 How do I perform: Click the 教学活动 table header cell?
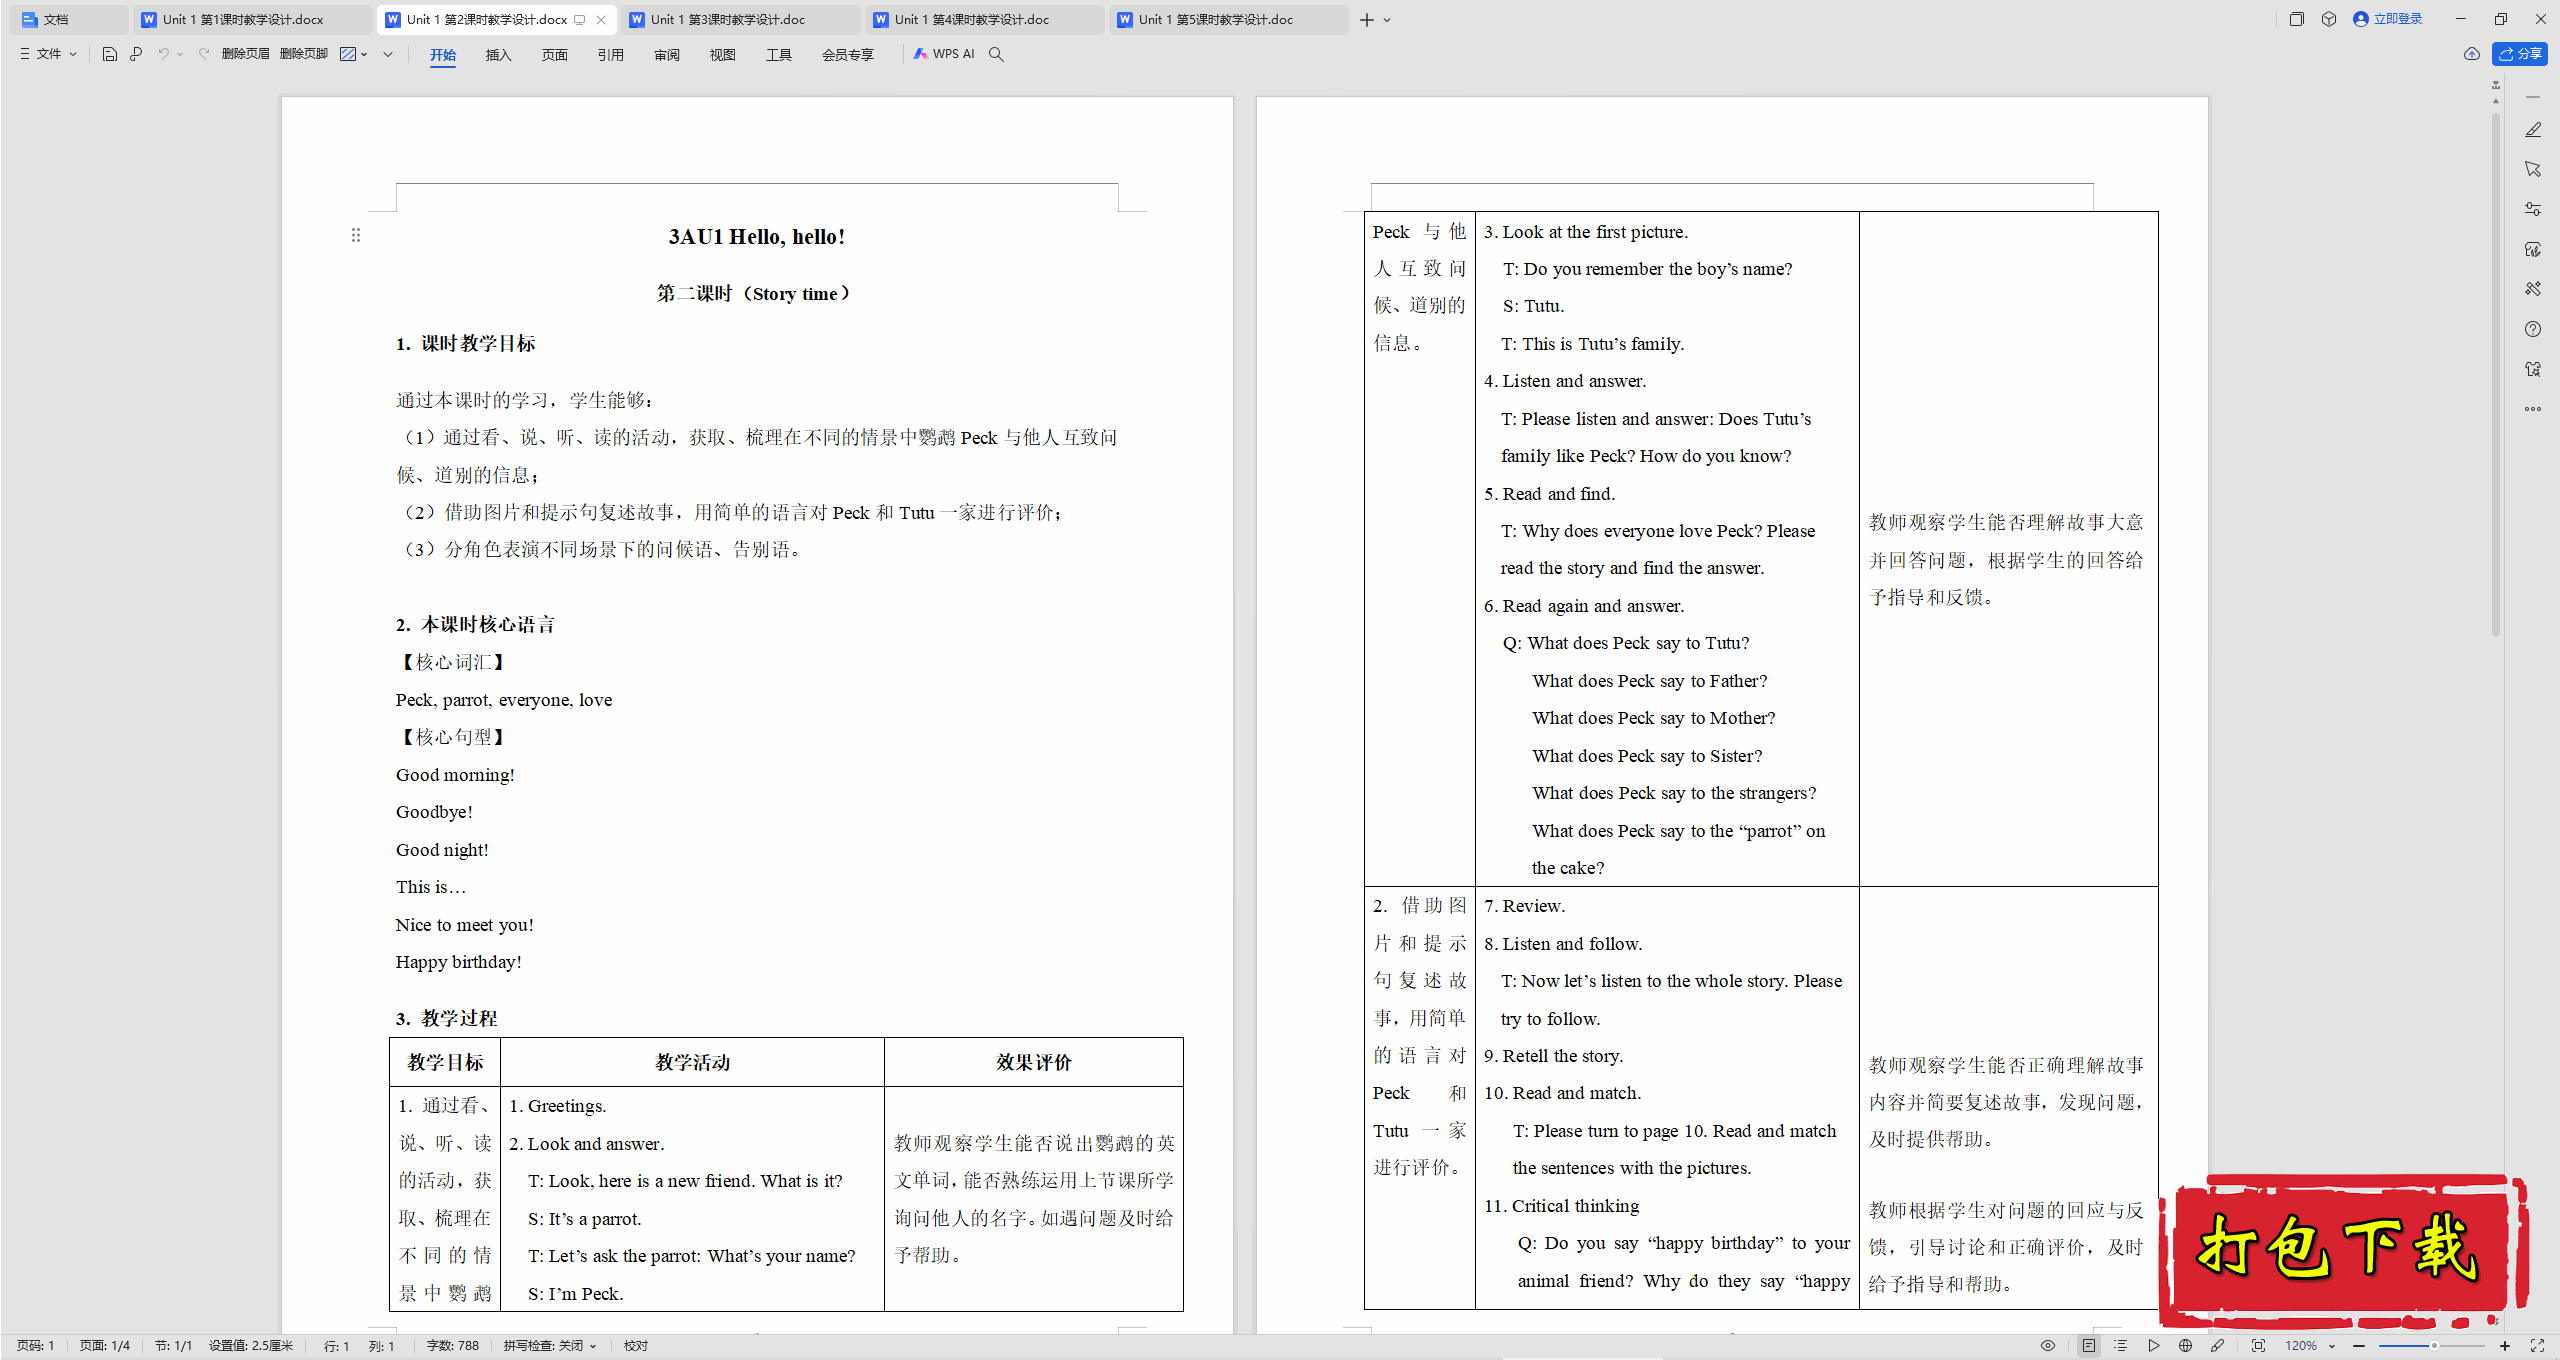[692, 1062]
